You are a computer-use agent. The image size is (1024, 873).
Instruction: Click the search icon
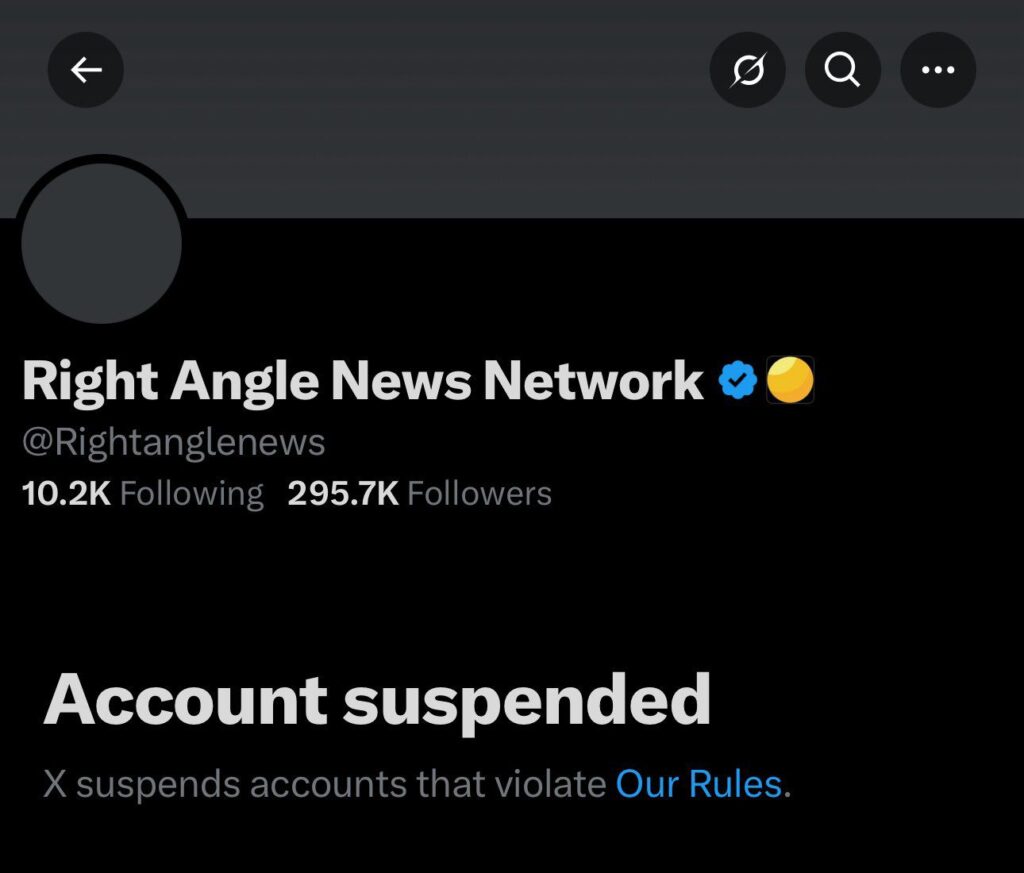click(843, 69)
